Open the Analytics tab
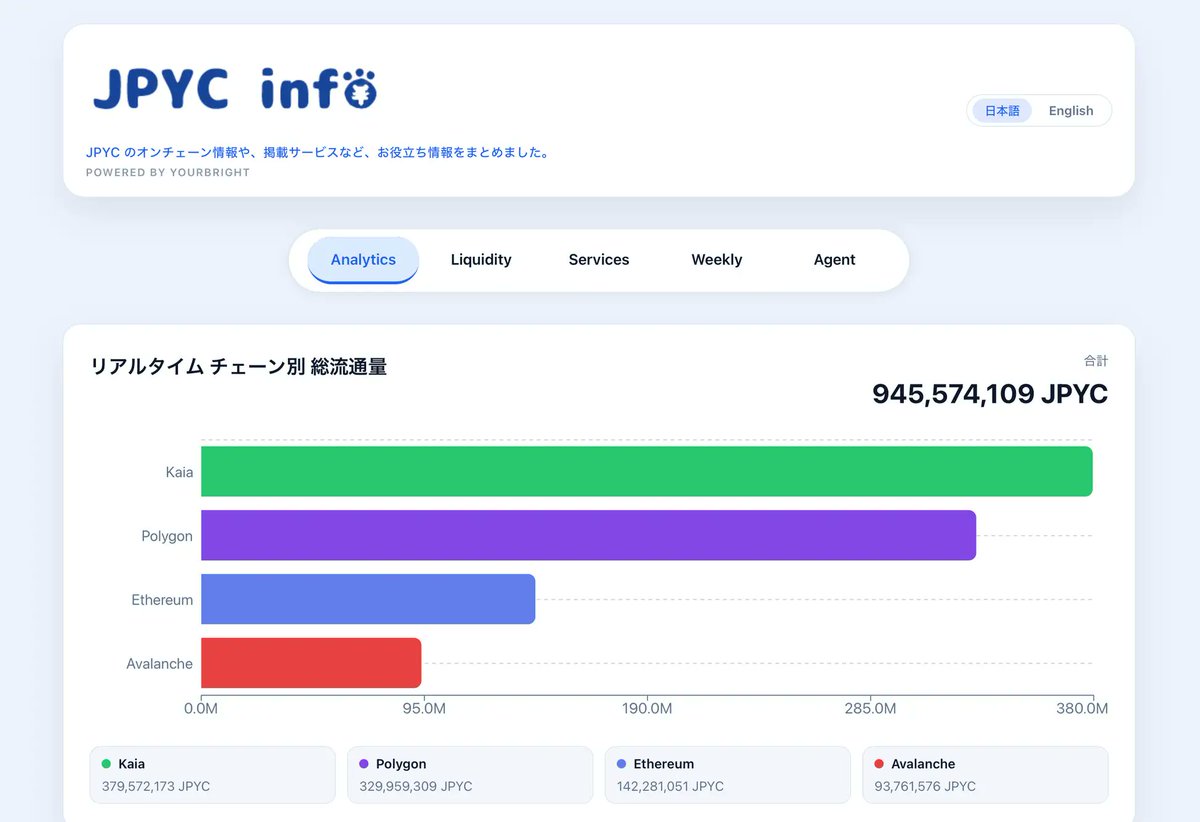Screen dimensions: 1200x822 coord(363,260)
